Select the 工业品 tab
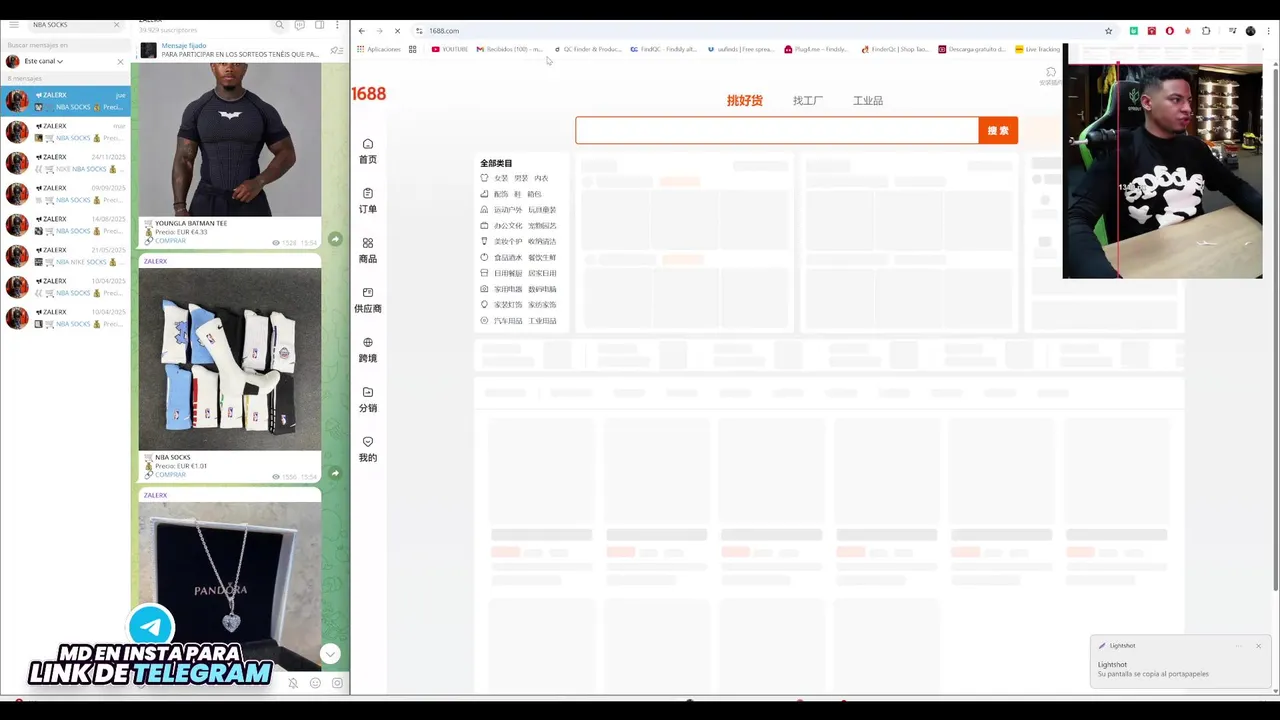 [868, 100]
